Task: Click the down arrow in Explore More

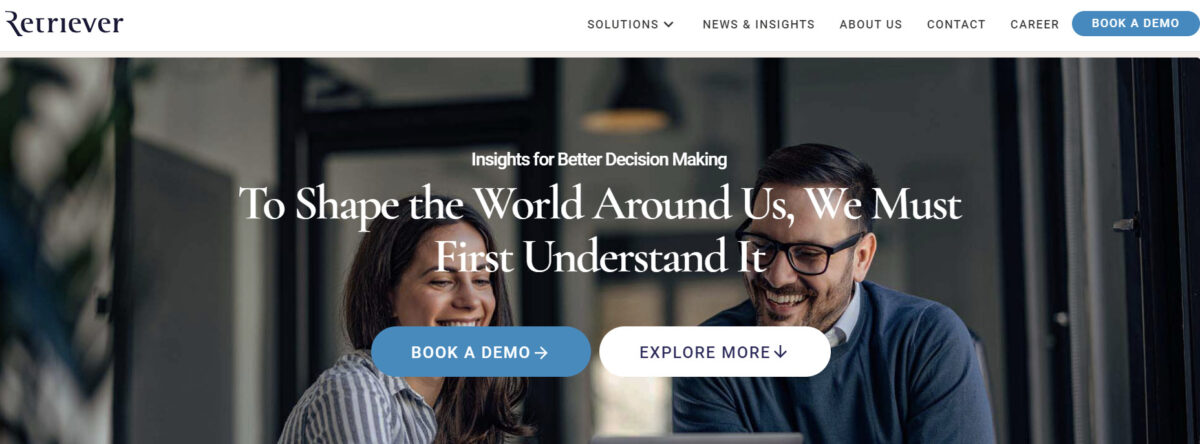Action: click(781, 352)
